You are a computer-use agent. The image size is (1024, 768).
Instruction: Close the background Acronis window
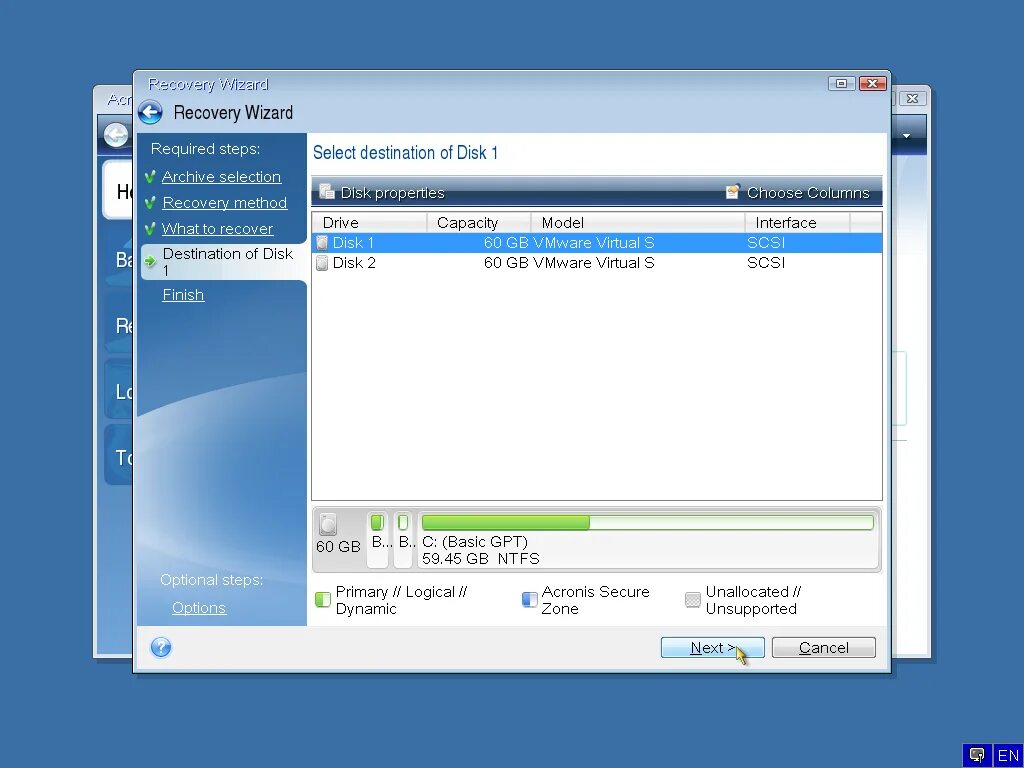click(912, 99)
